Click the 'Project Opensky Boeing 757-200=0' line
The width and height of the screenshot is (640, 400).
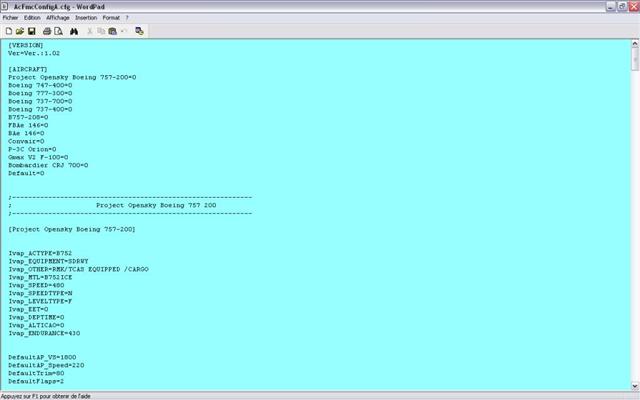(72, 77)
